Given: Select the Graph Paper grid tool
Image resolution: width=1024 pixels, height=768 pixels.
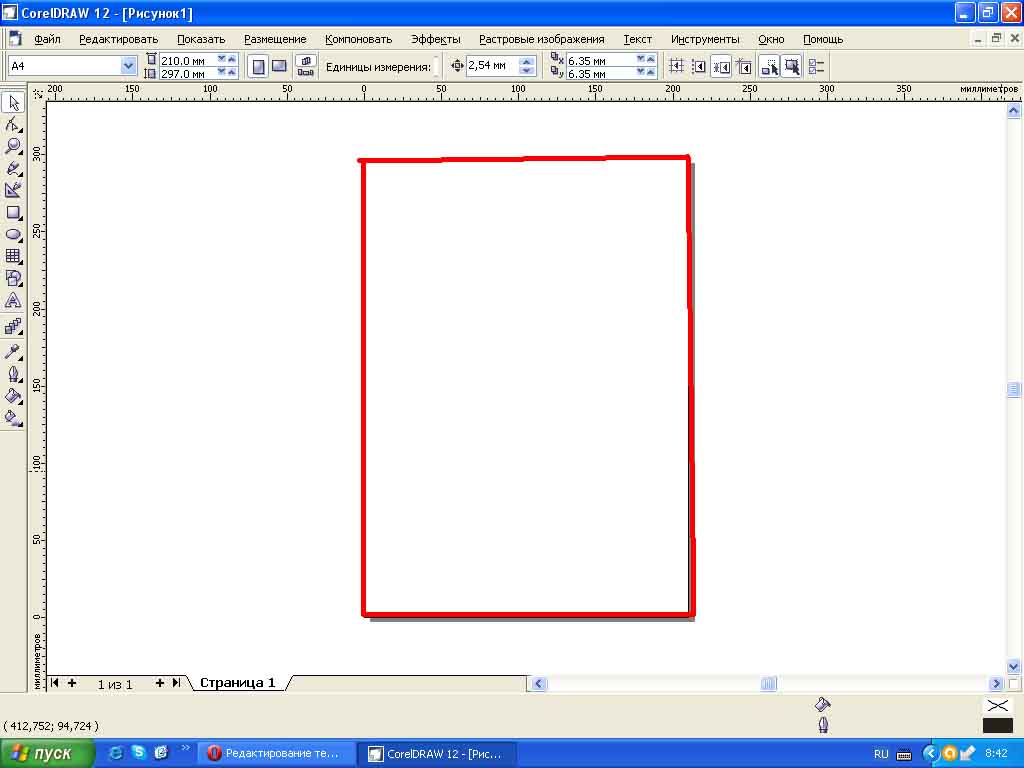Looking at the screenshot, I should click(14, 257).
